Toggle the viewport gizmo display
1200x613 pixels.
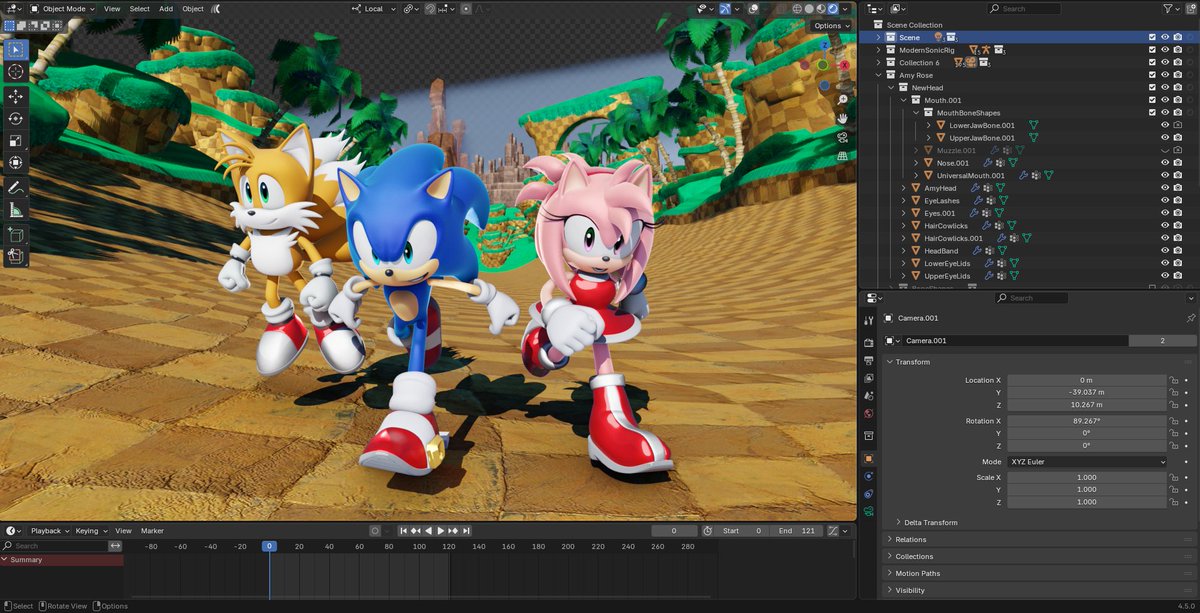727,9
